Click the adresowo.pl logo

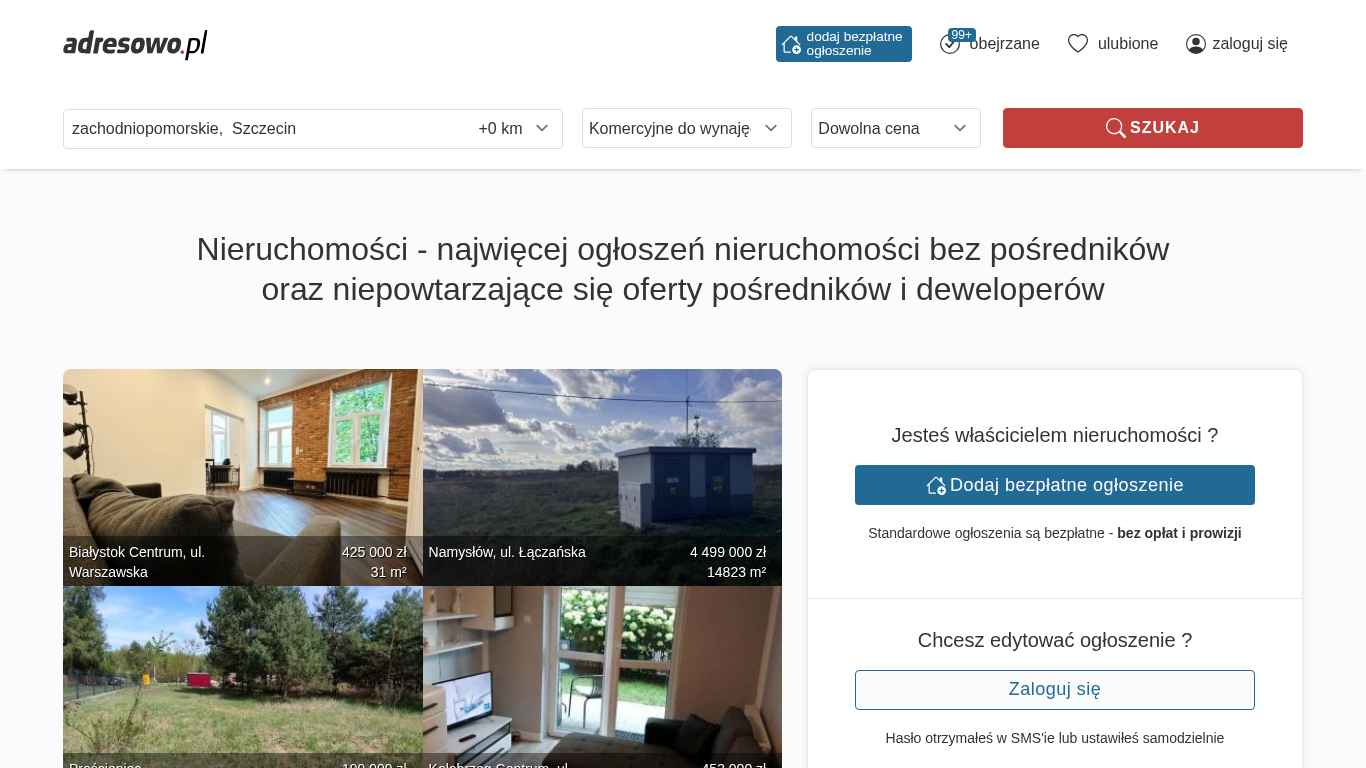coord(135,44)
